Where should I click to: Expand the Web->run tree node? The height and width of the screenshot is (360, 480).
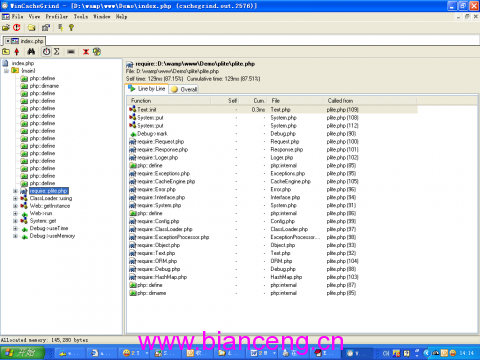[x=15, y=213]
